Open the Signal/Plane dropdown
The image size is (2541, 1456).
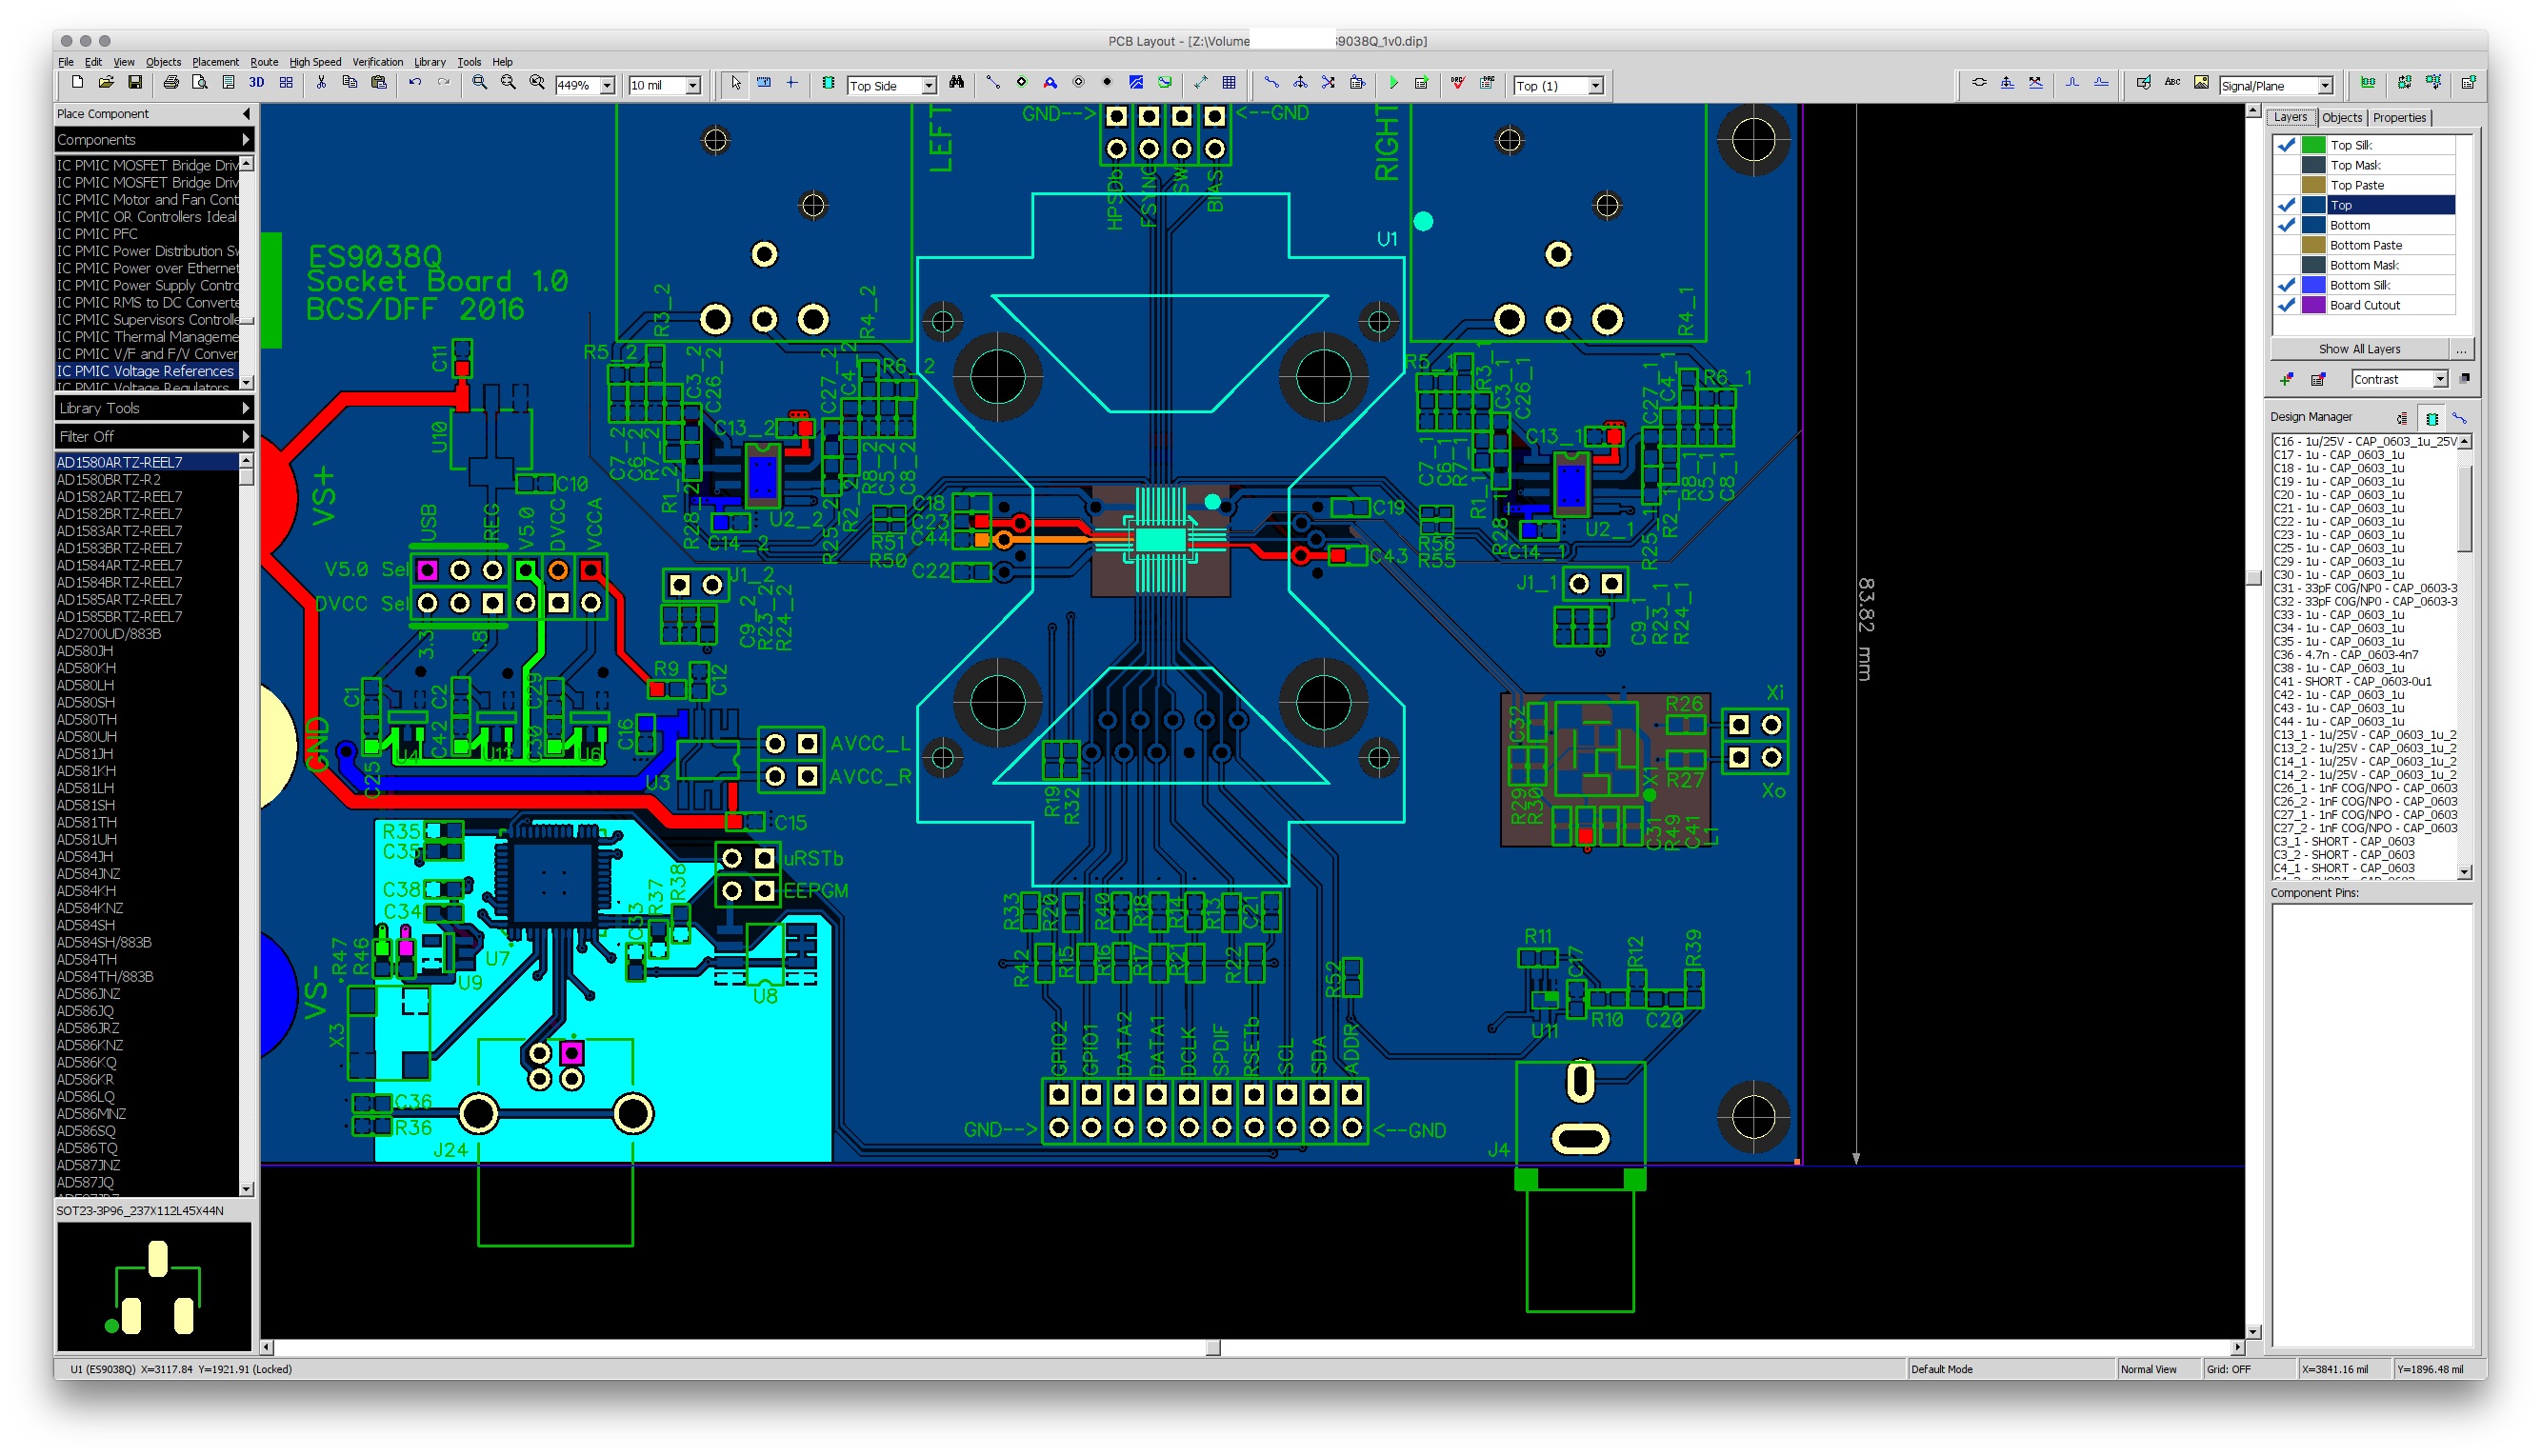point(2325,86)
